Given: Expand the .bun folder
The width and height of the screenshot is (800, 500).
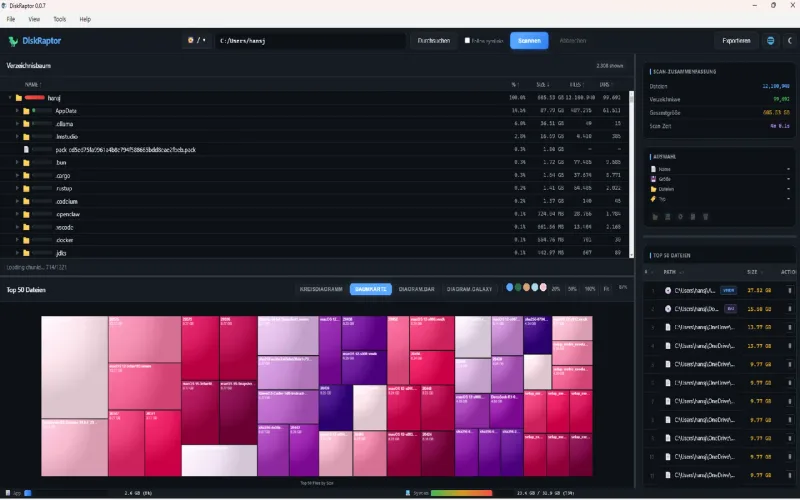Looking at the screenshot, I should 17,162.
